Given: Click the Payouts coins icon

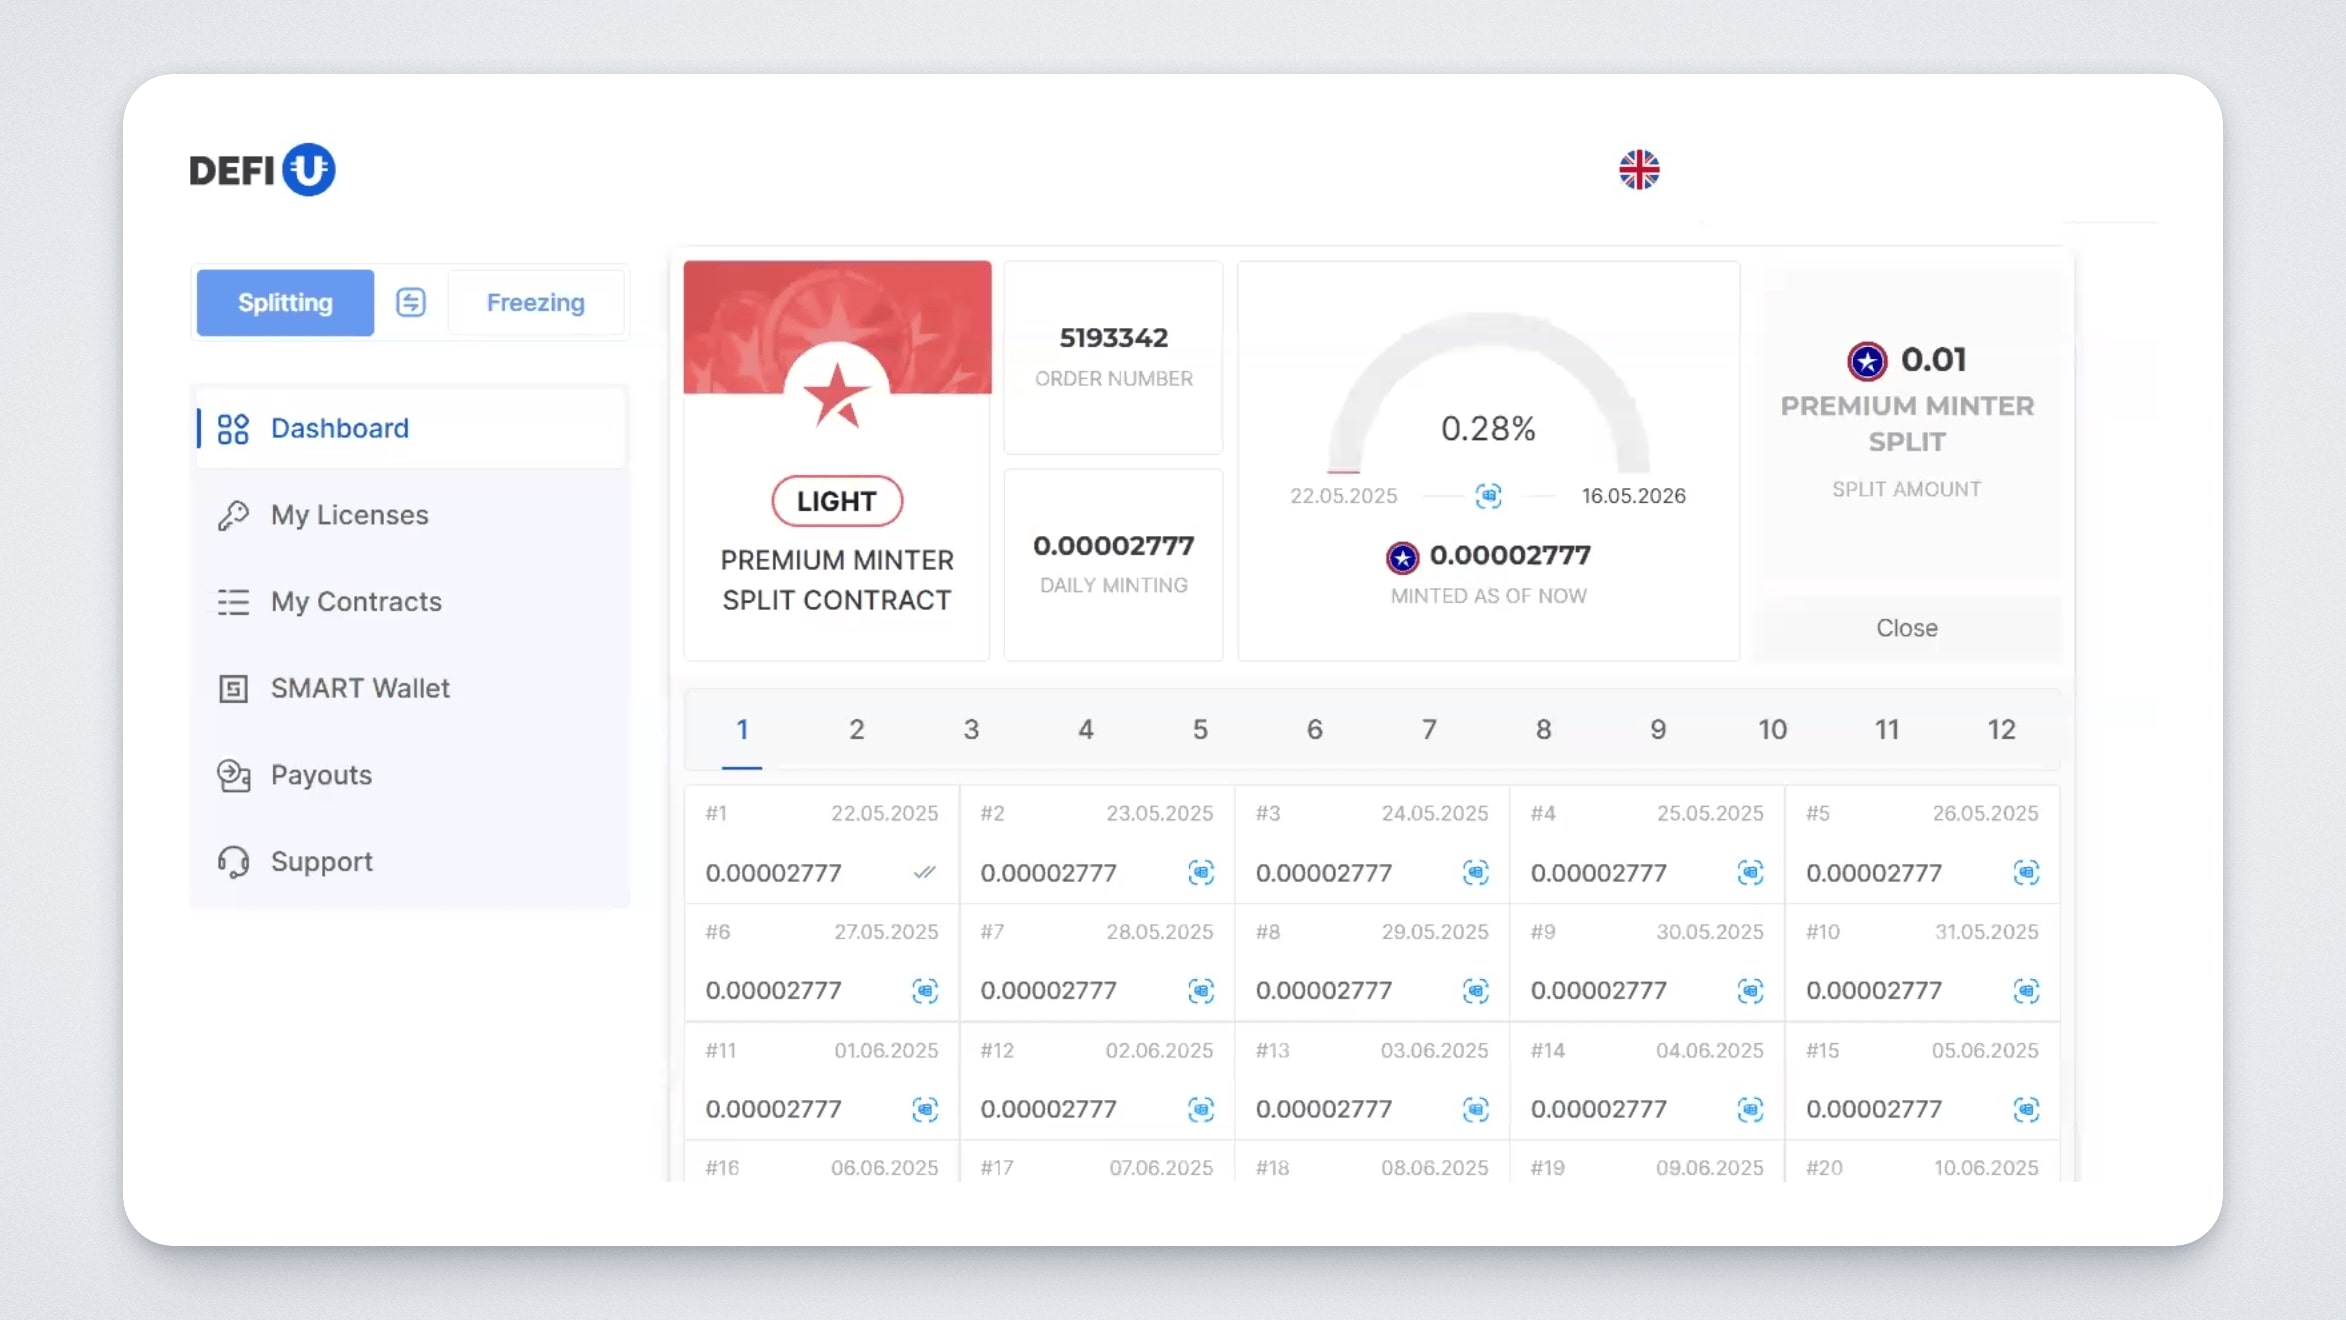Looking at the screenshot, I should 233,775.
